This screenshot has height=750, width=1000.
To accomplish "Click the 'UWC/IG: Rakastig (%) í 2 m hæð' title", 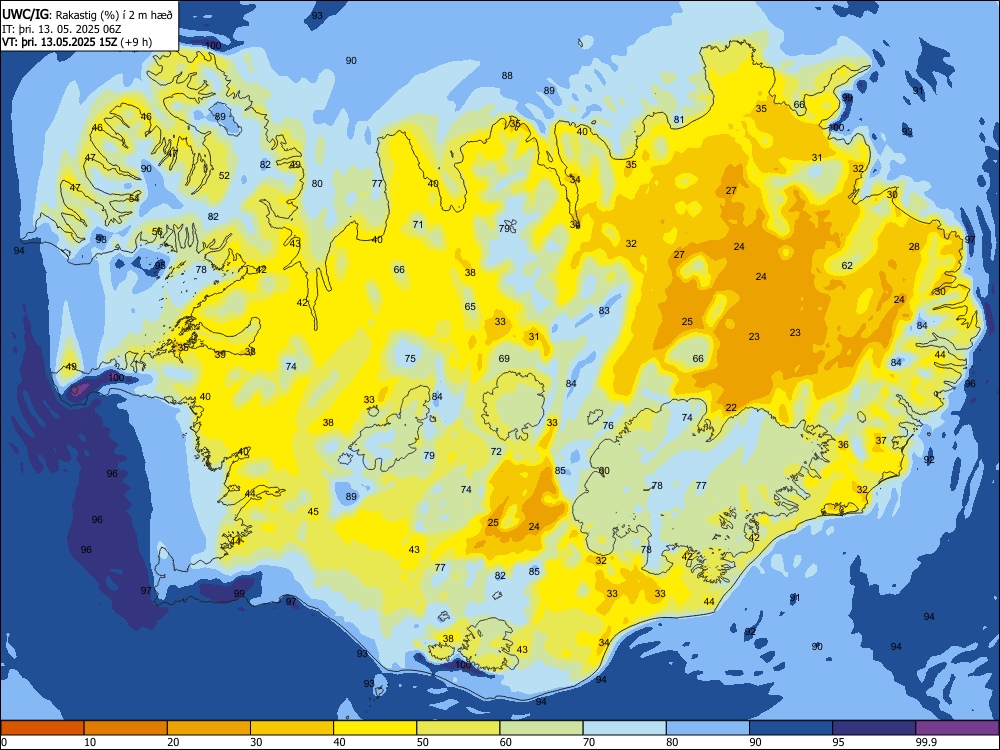I will (x=87, y=15).
